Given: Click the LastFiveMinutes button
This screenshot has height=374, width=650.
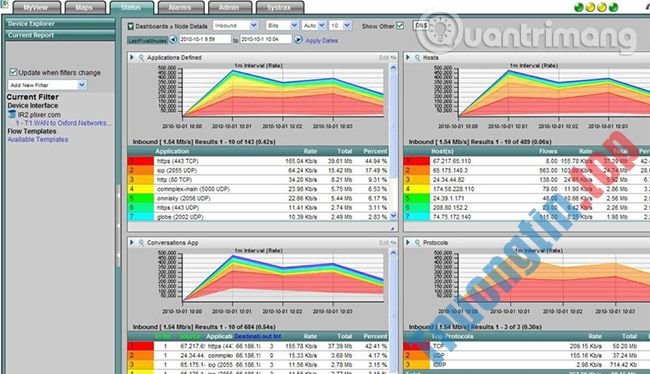Looking at the screenshot, I should tap(147, 40).
